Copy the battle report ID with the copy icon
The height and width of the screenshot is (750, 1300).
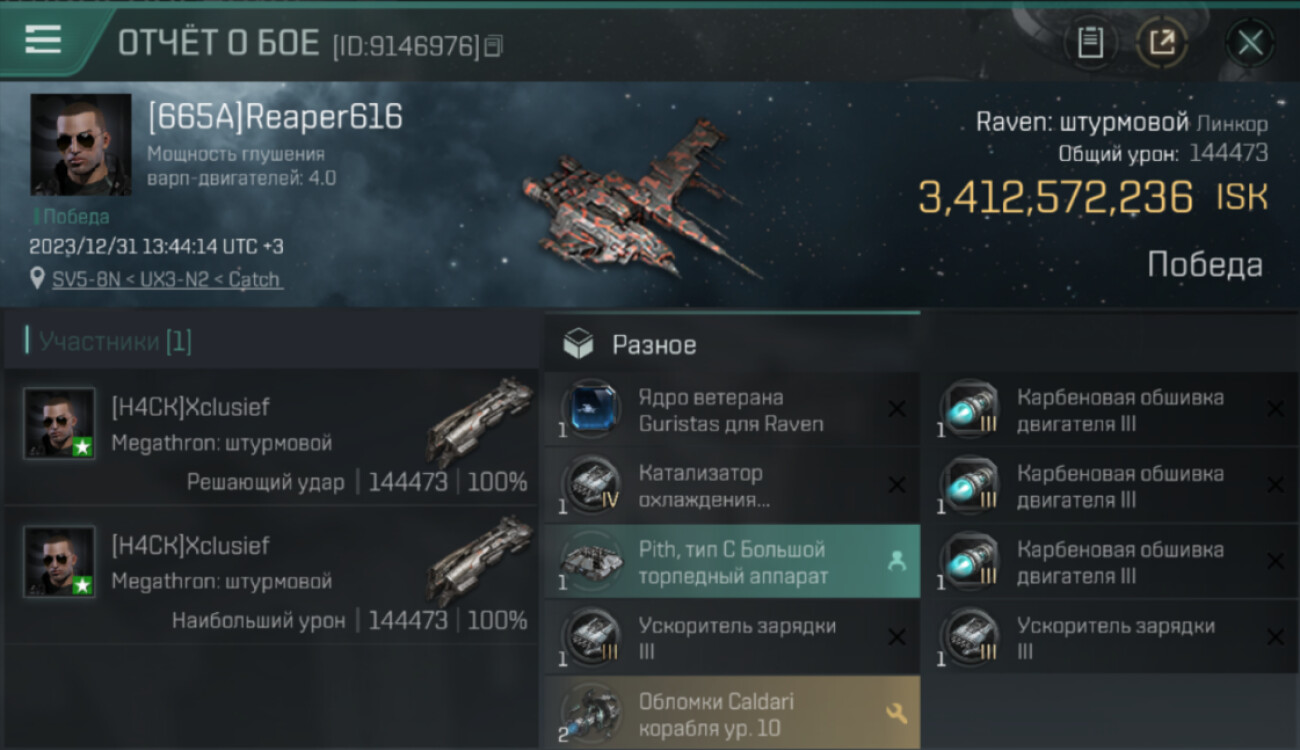pyautogui.click(x=493, y=46)
